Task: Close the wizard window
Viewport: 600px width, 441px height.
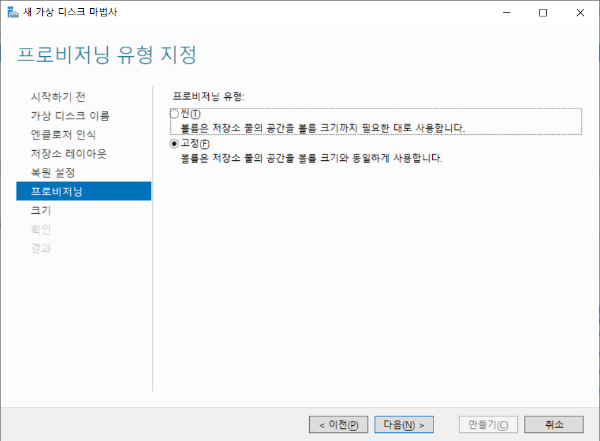Action: point(580,13)
